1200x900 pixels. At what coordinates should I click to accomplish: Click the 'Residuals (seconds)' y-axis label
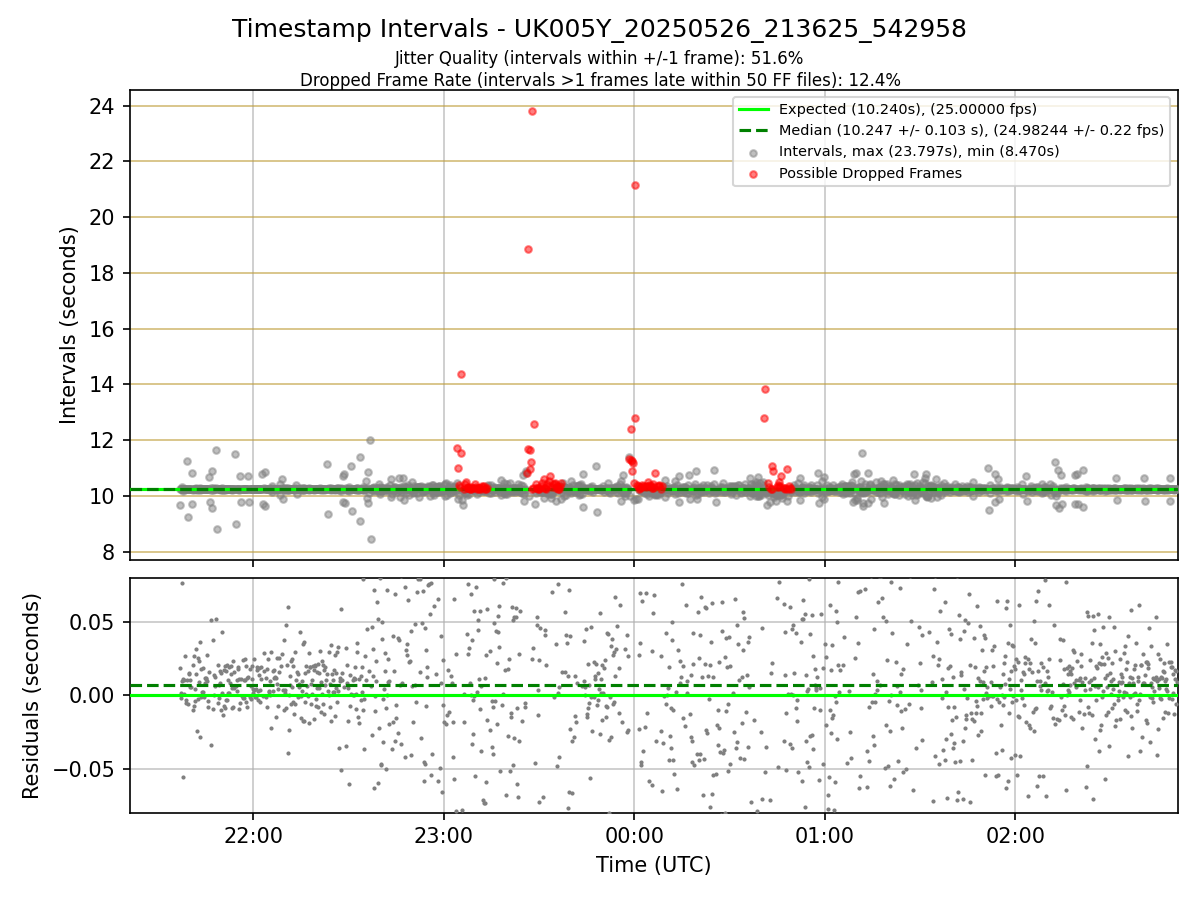[32, 696]
